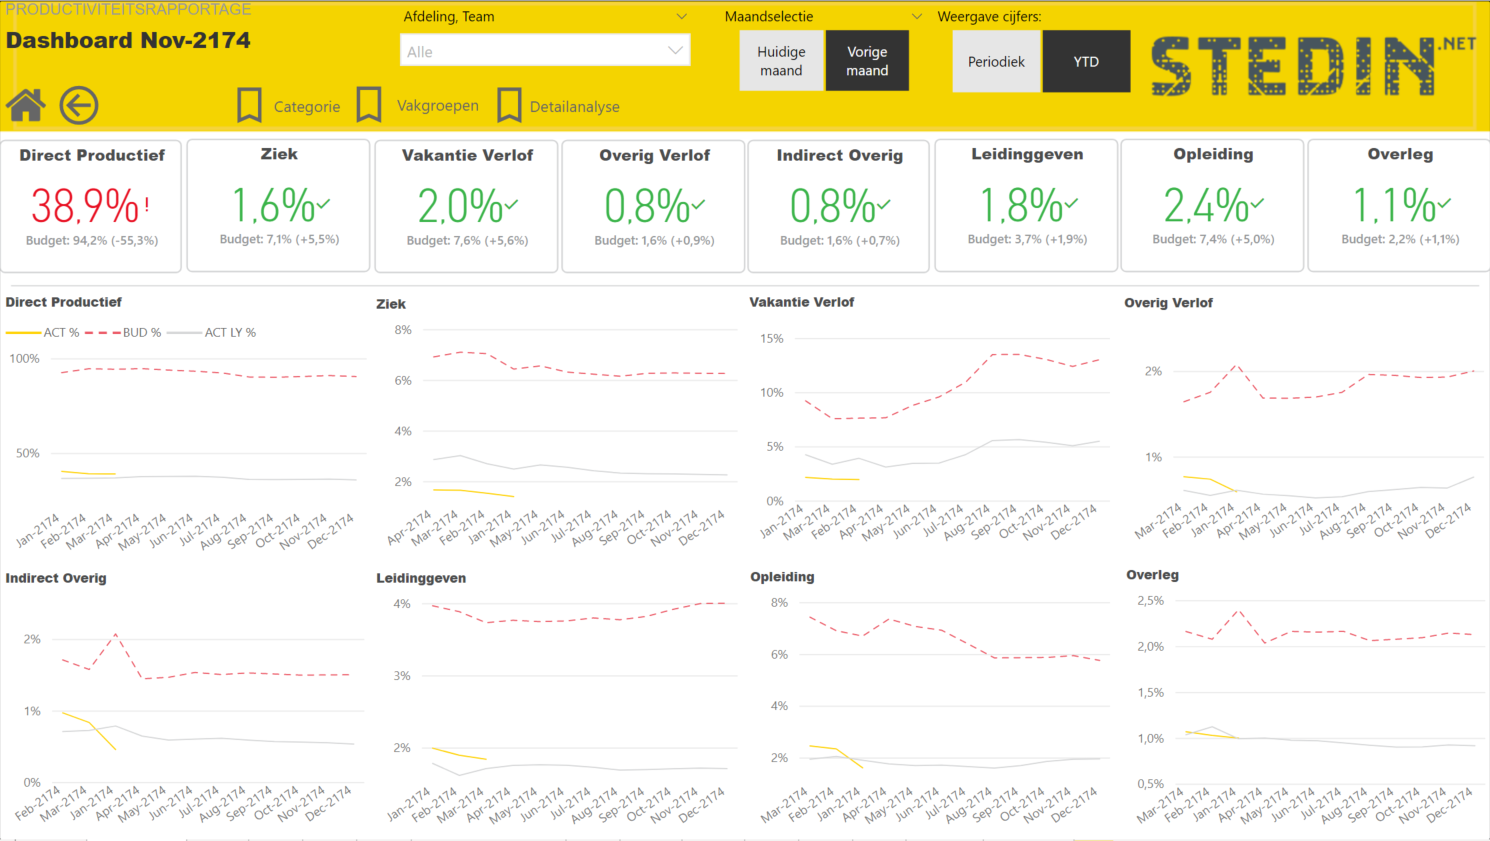The height and width of the screenshot is (841, 1490).
Task: Click the Weergave cijfers label
Action: (x=989, y=17)
